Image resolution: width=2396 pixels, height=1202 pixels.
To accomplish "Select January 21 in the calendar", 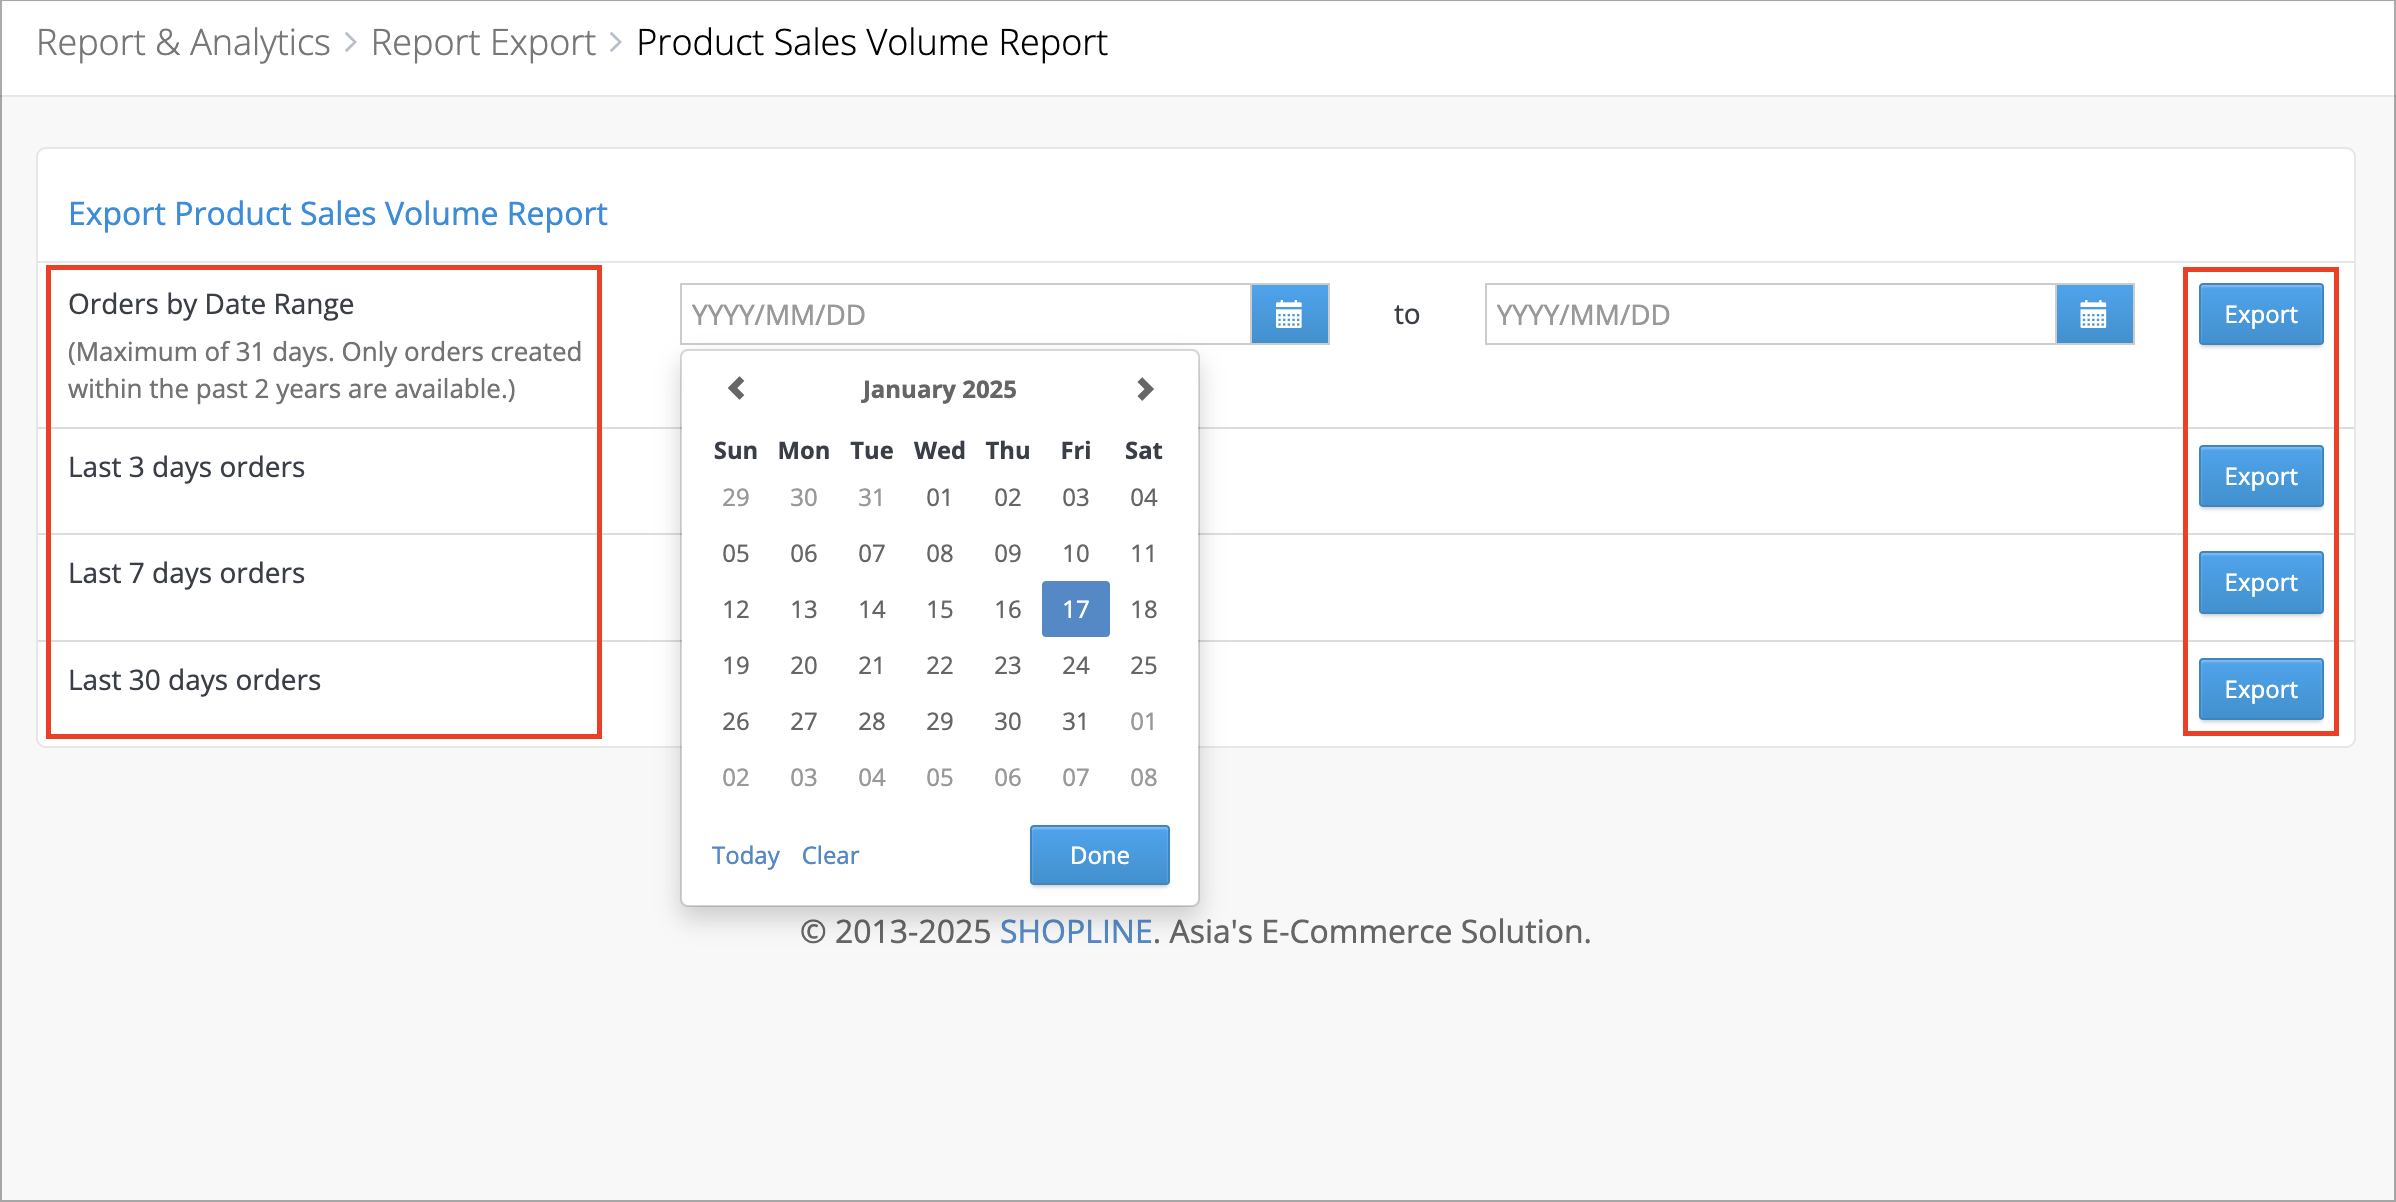I will [x=872, y=665].
